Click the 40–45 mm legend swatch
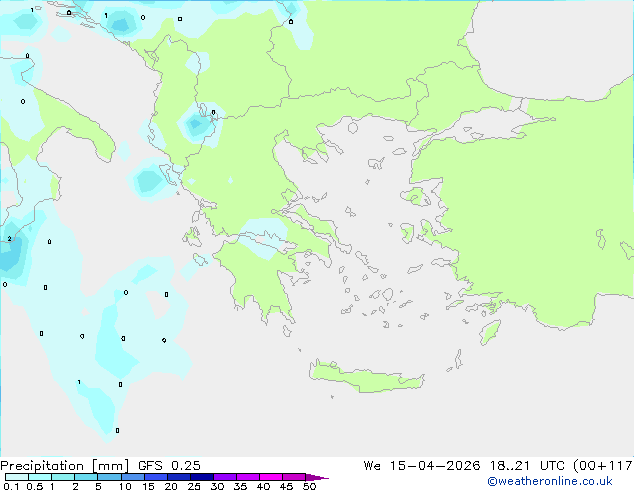Screen dimensions: 634x490 click(271, 477)
